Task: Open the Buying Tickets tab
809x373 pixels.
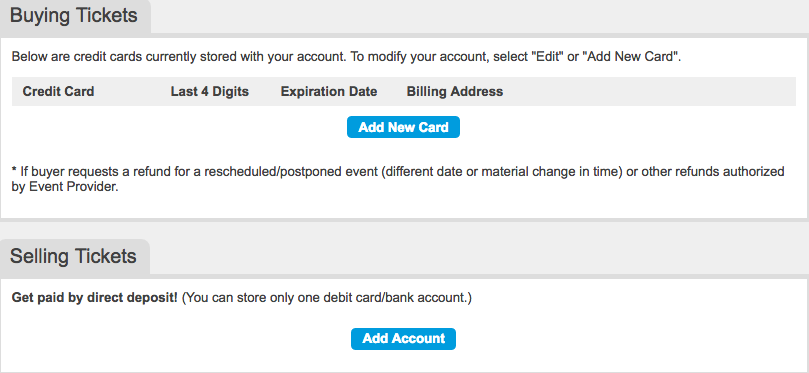Action: pyautogui.click(x=74, y=16)
